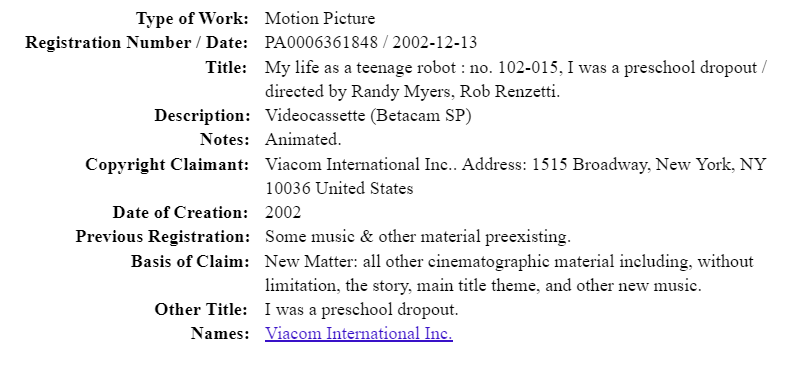Click the Names label

click(220, 333)
